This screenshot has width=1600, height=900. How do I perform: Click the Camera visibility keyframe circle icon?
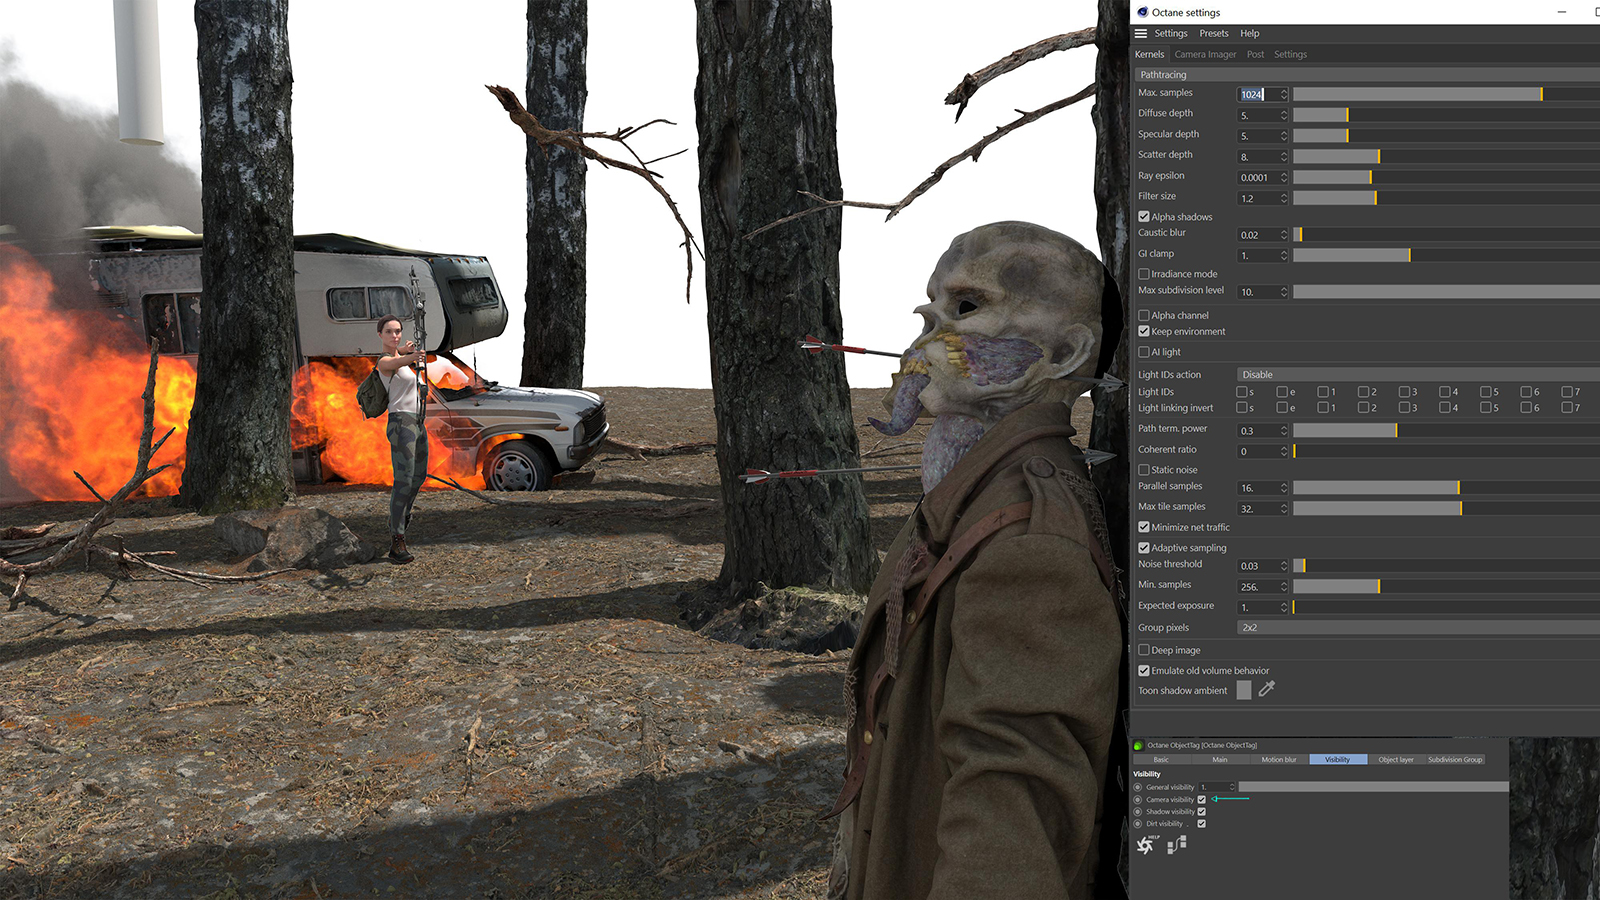pyautogui.click(x=1137, y=799)
